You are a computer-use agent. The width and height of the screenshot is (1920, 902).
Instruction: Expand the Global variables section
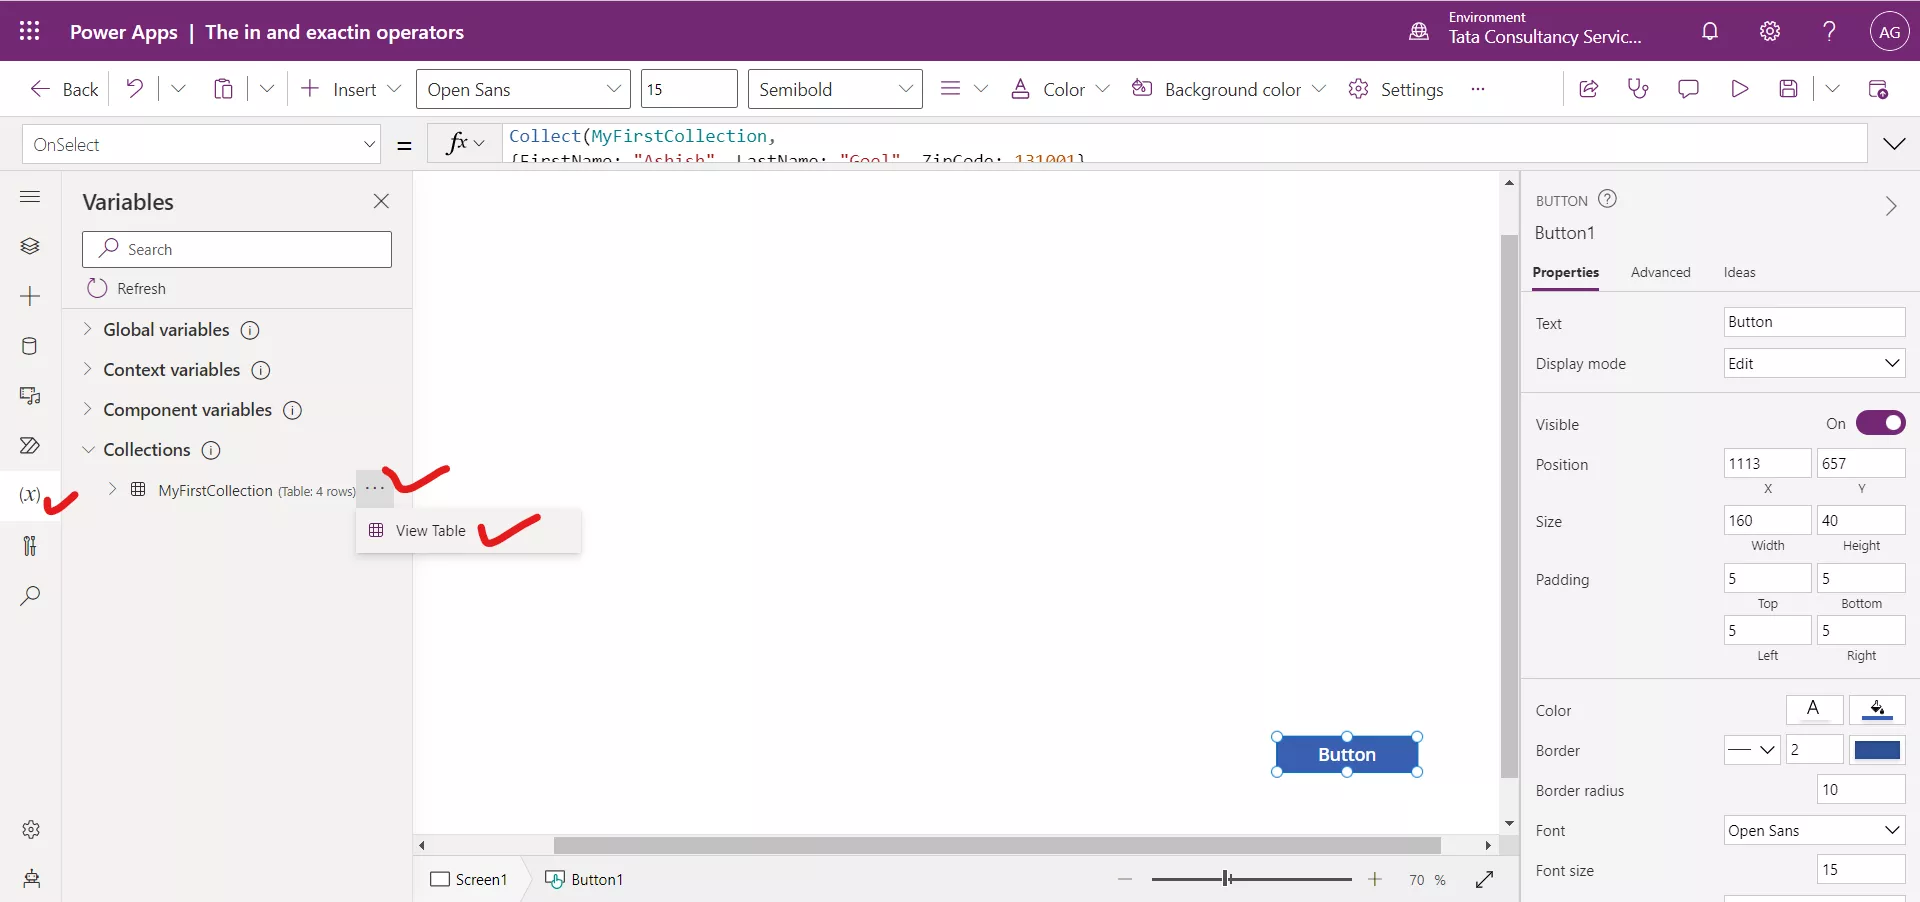coord(88,330)
